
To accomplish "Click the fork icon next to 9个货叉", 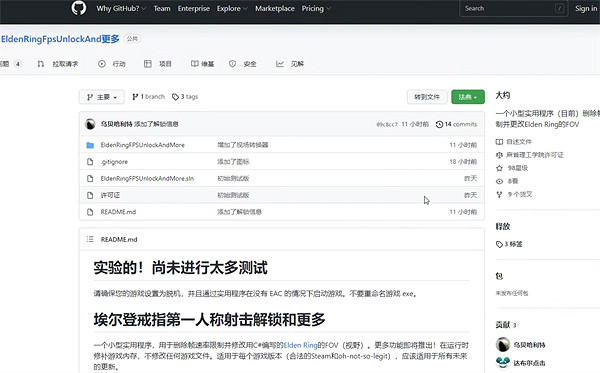I will (x=499, y=194).
